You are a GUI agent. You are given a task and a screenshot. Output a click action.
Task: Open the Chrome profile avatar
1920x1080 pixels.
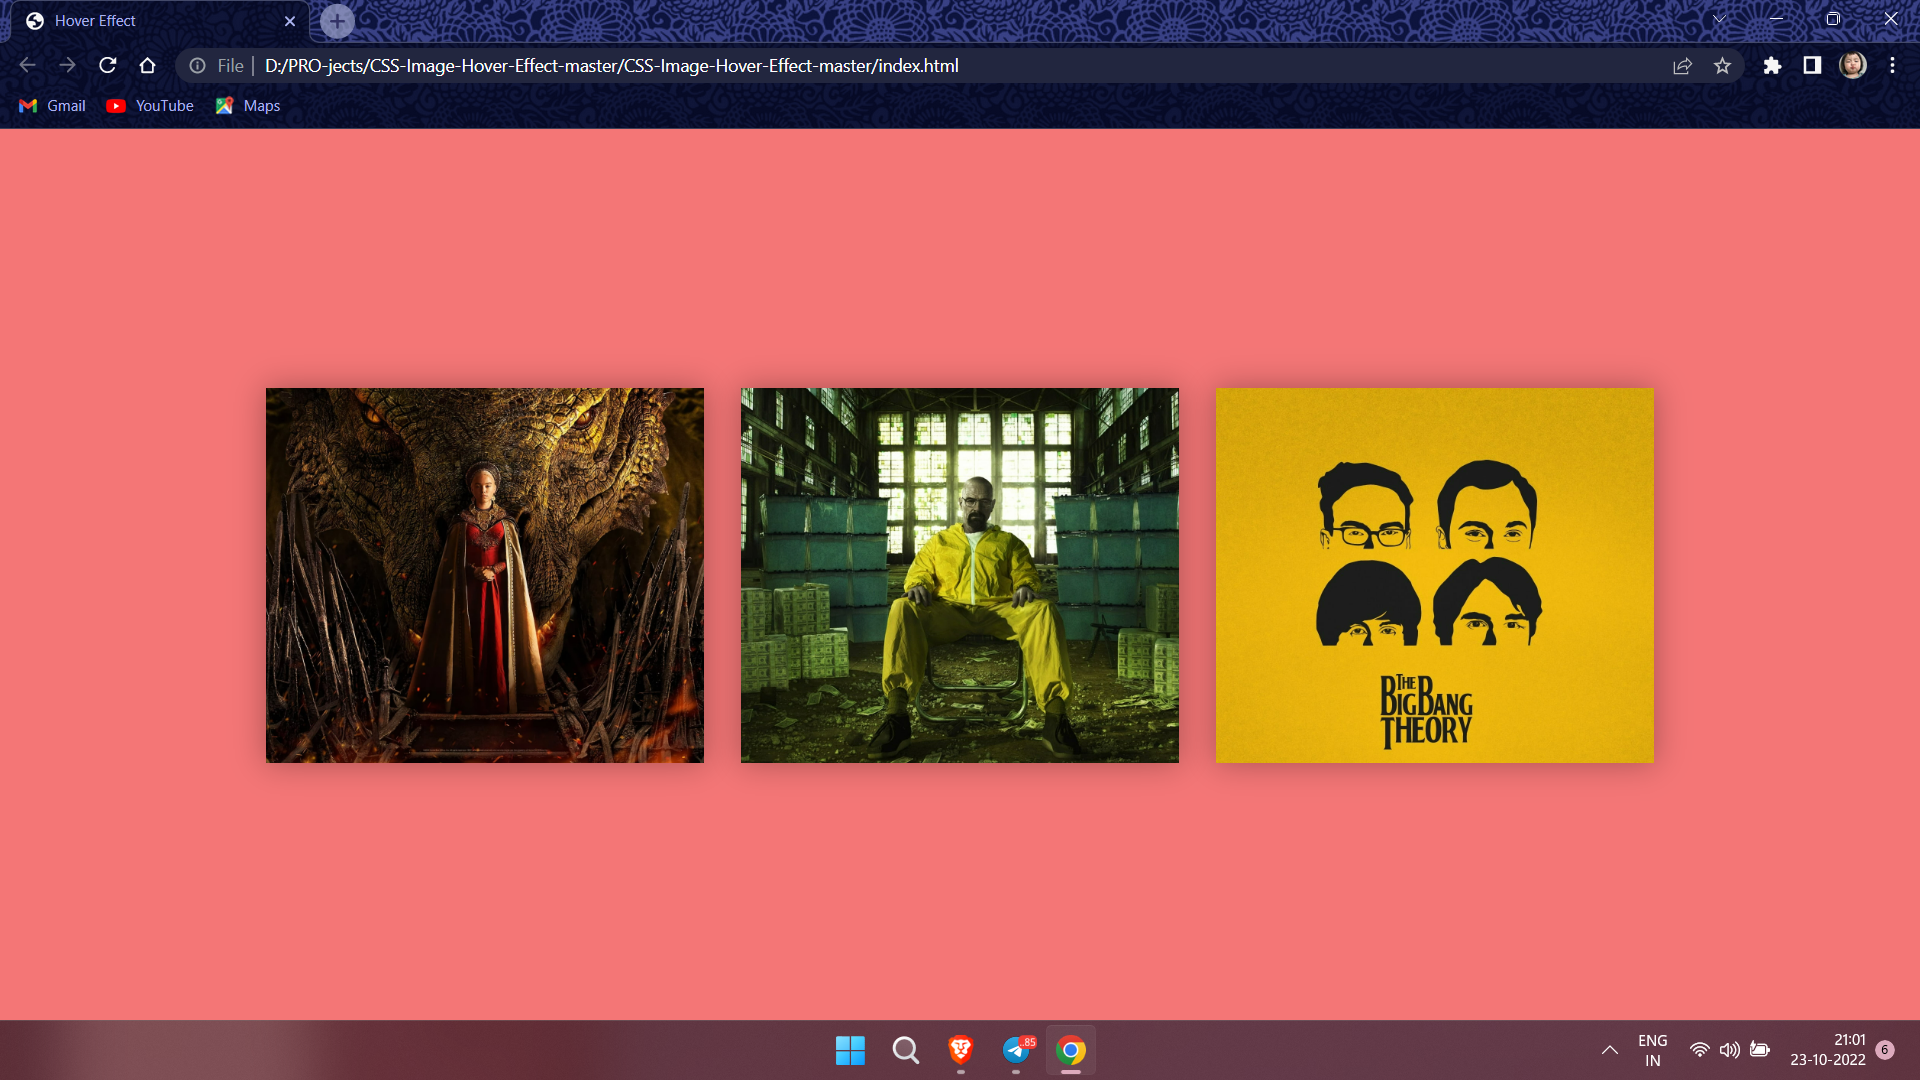[1852, 66]
